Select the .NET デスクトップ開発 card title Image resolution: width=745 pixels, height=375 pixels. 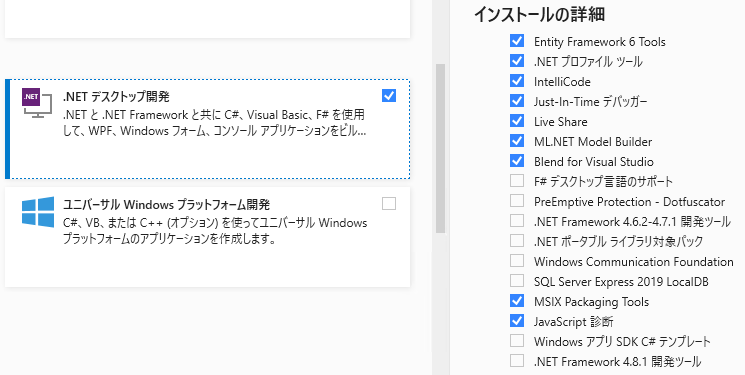point(116,96)
